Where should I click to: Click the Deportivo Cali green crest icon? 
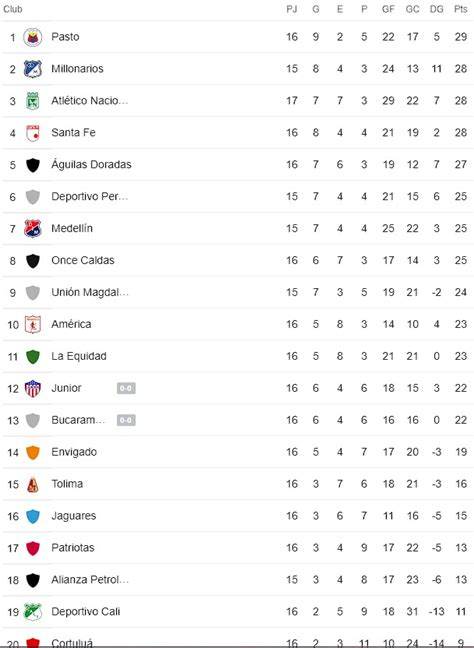(x=33, y=612)
